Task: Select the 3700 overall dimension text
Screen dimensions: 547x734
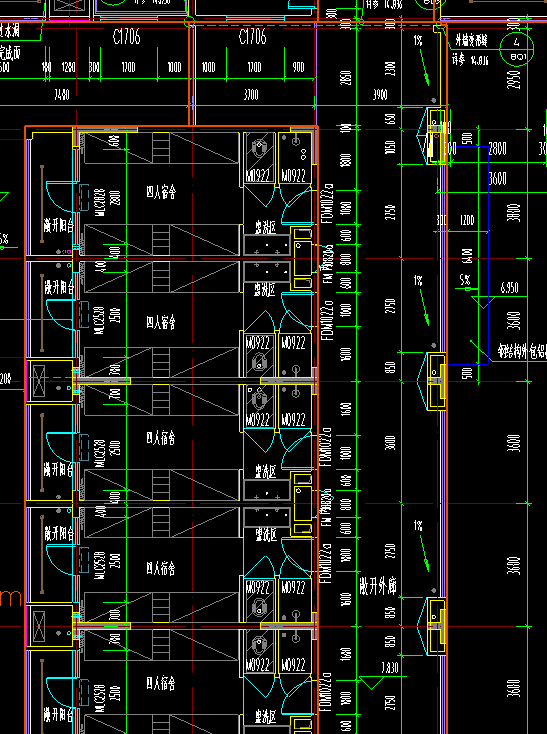Action: (251, 95)
